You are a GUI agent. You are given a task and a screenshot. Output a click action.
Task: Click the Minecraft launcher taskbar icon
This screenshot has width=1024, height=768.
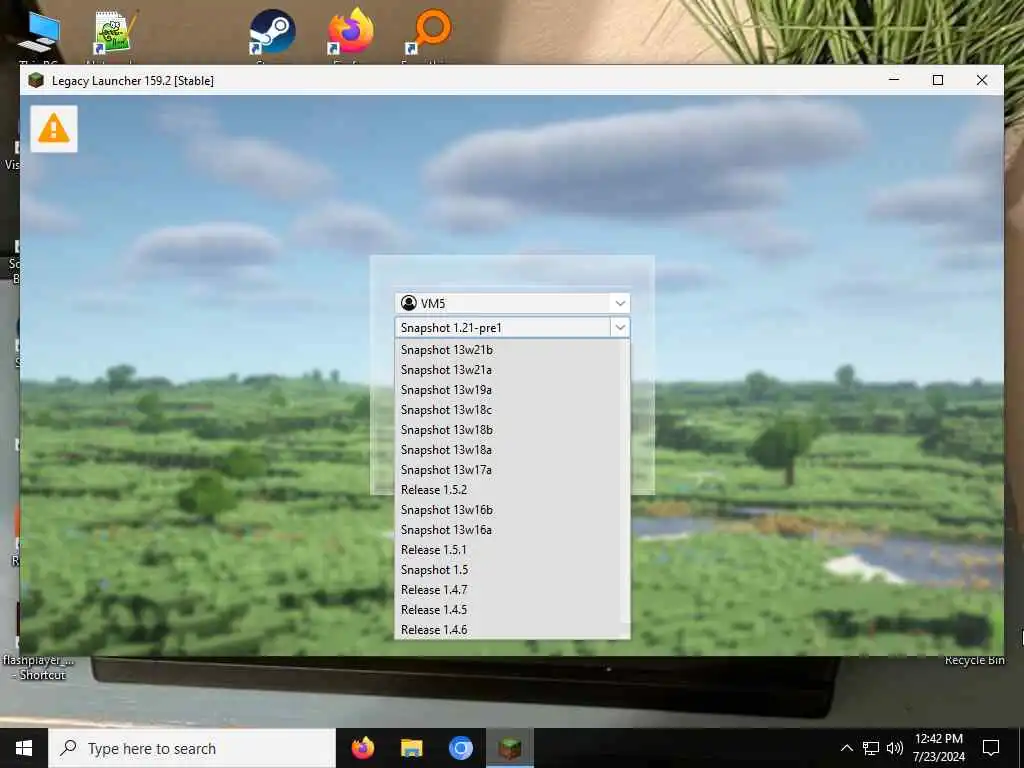click(x=510, y=748)
